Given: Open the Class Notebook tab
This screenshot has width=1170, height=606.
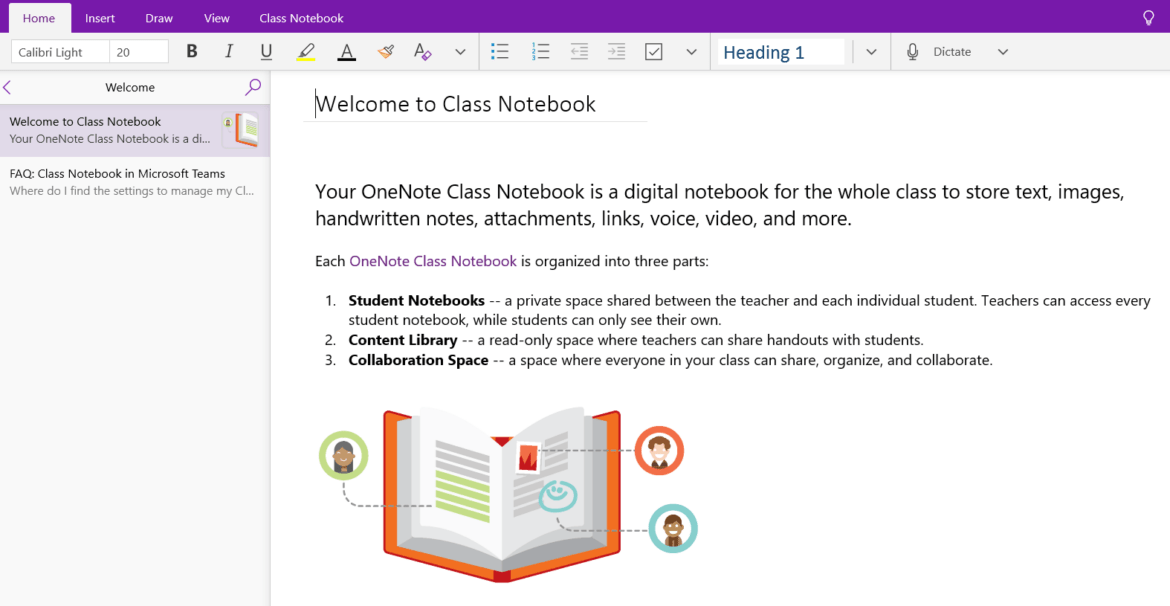Looking at the screenshot, I should (x=301, y=18).
